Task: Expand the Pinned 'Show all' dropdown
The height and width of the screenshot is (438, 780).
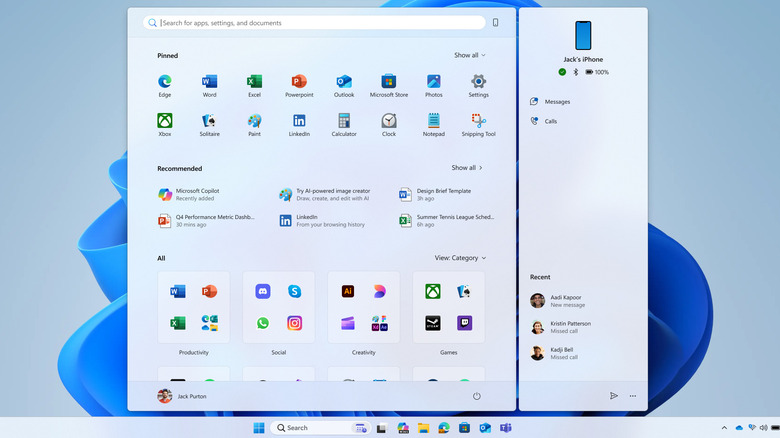Action: click(x=469, y=56)
